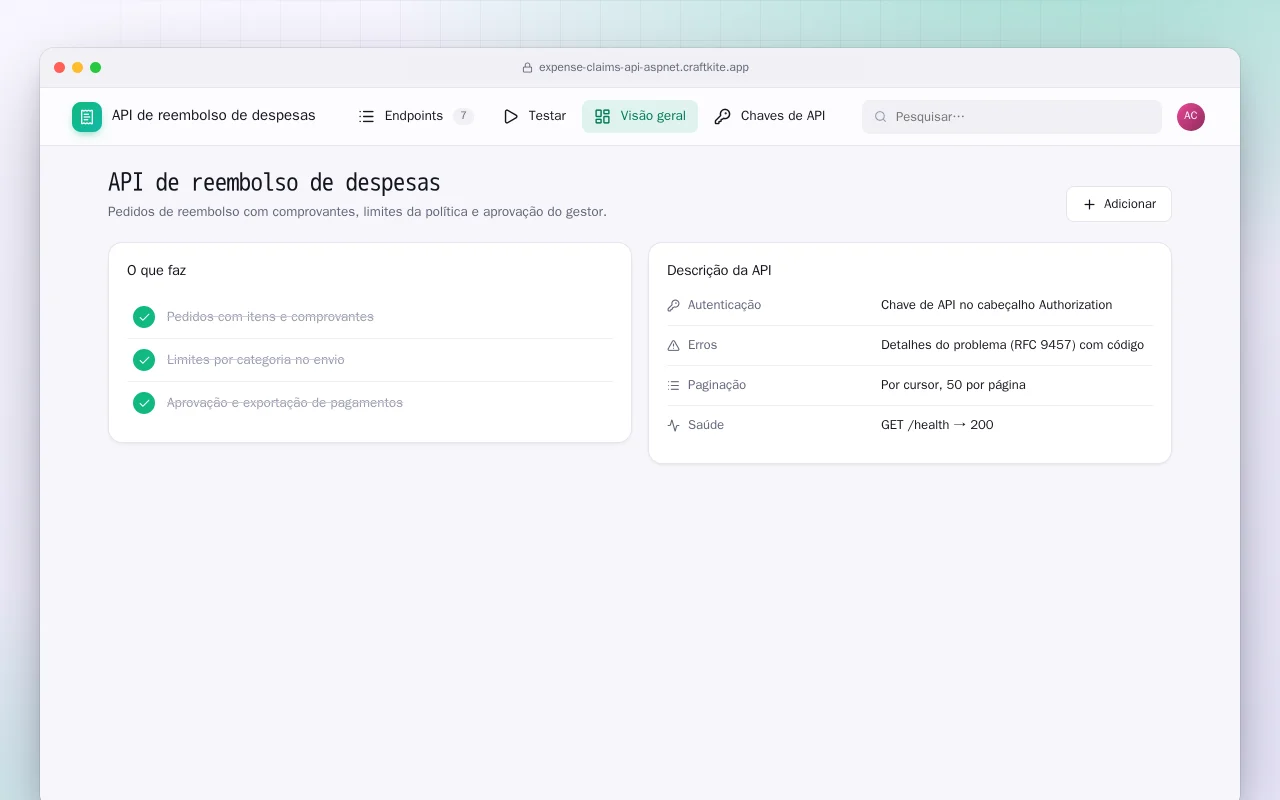Screen dimensions: 1280x800
Task: Go to Chaves de API tab
Action: click(770, 116)
